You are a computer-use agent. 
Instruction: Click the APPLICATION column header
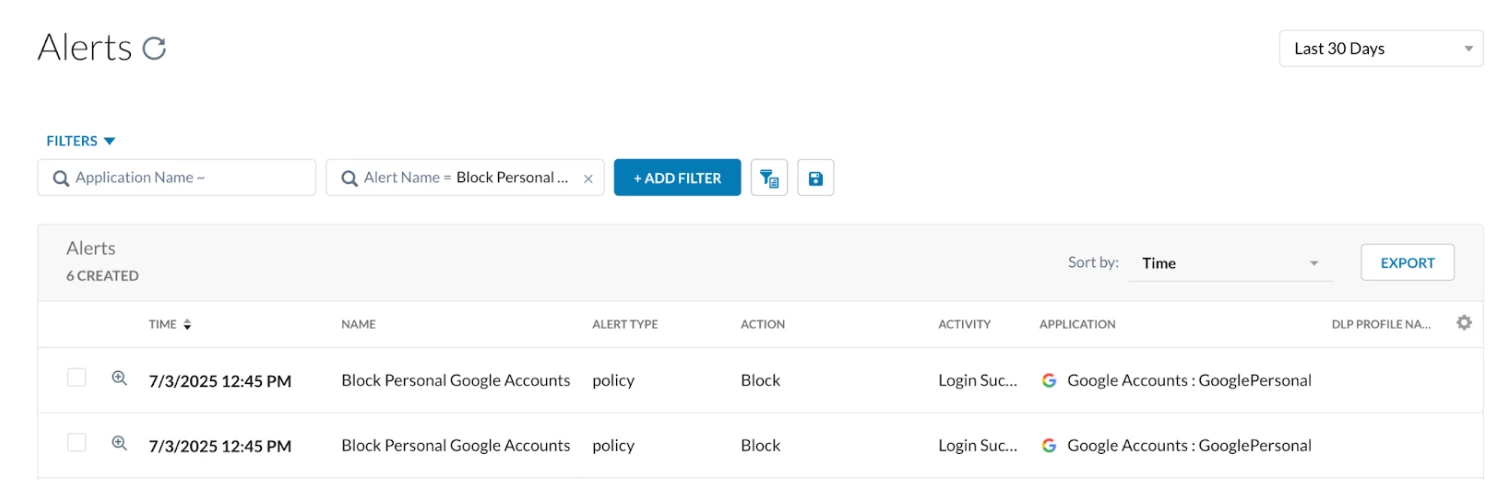[1077, 324]
